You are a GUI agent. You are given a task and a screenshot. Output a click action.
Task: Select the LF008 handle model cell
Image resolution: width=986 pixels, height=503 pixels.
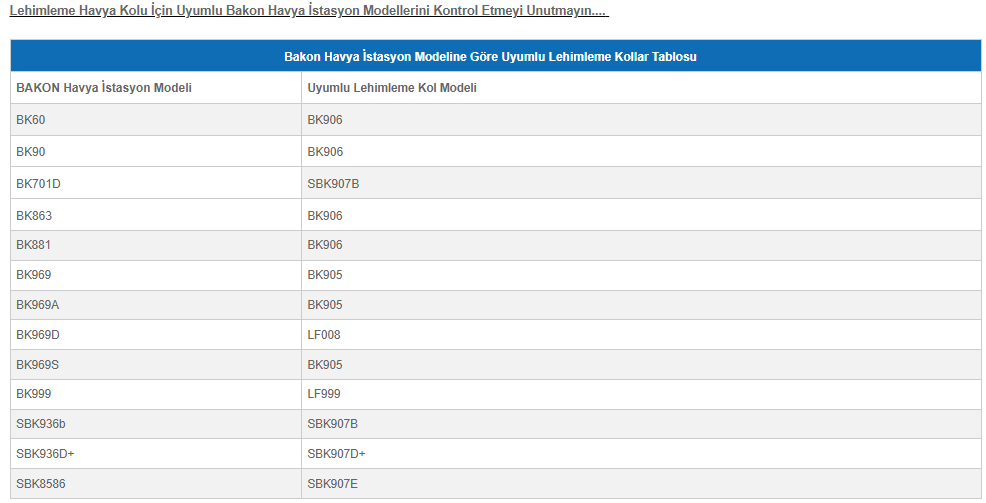[x=324, y=335]
